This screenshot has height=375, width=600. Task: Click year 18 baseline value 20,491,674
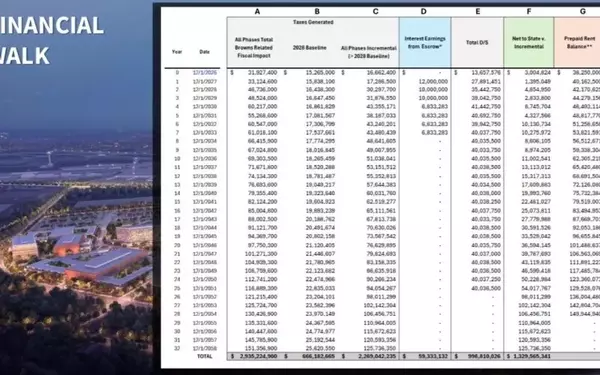(x=320, y=228)
